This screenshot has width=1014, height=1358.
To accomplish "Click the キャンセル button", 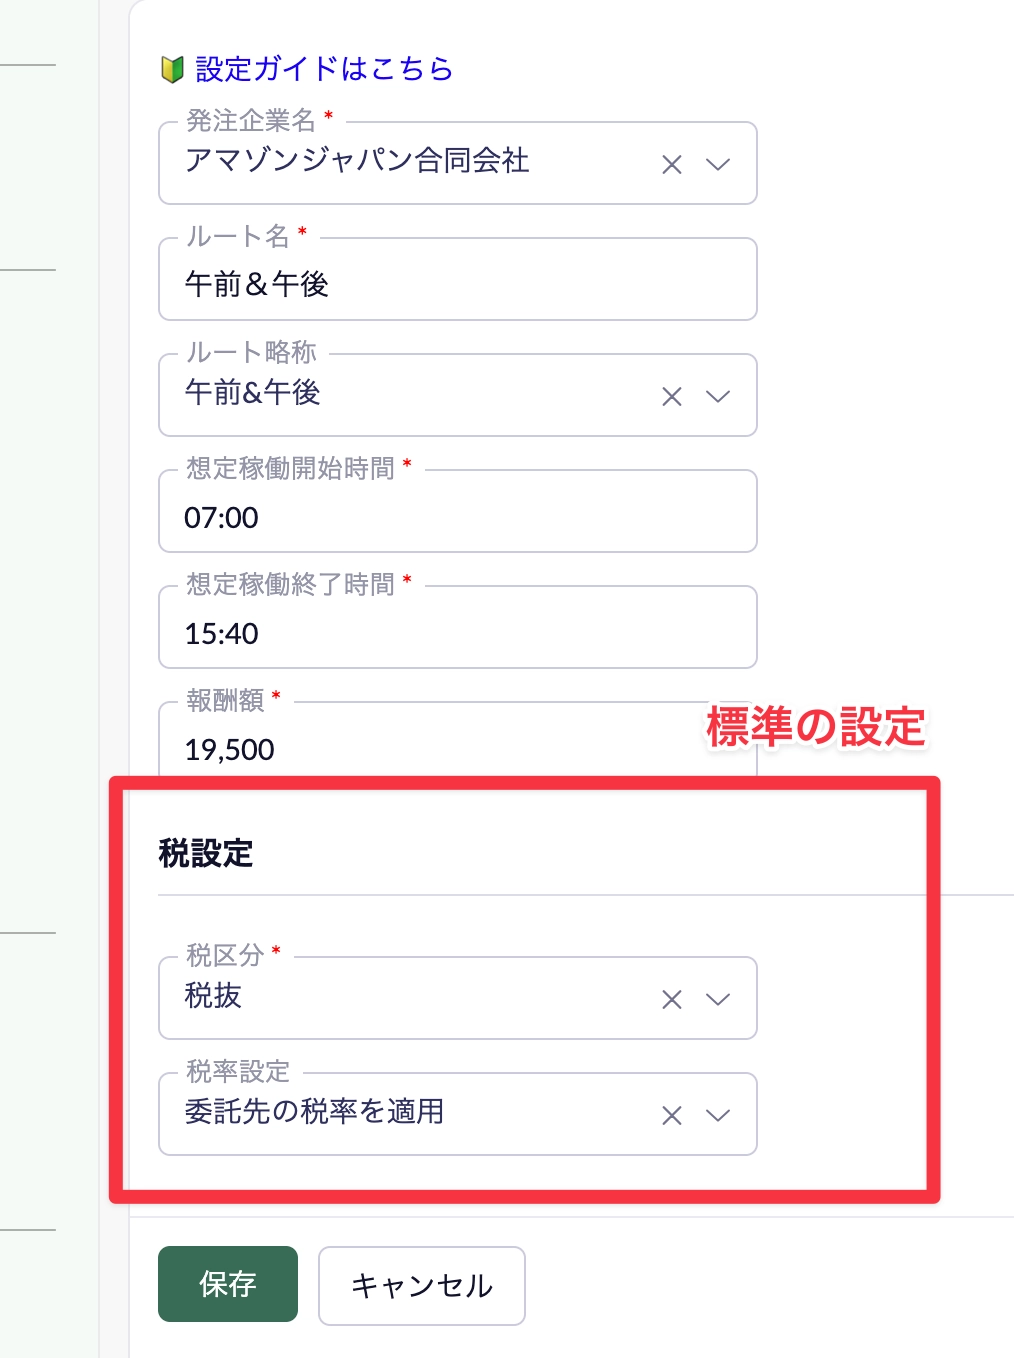I will pyautogui.click(x=422, y=1285).
